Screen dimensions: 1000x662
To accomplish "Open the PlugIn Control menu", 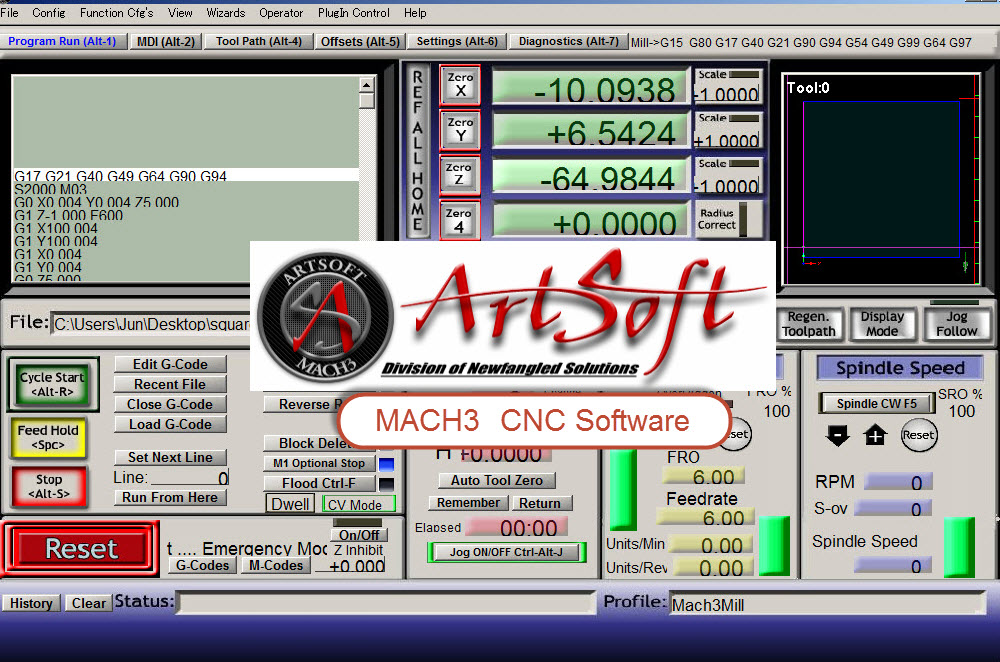I will pyautogui.click(x=353, y=13).
